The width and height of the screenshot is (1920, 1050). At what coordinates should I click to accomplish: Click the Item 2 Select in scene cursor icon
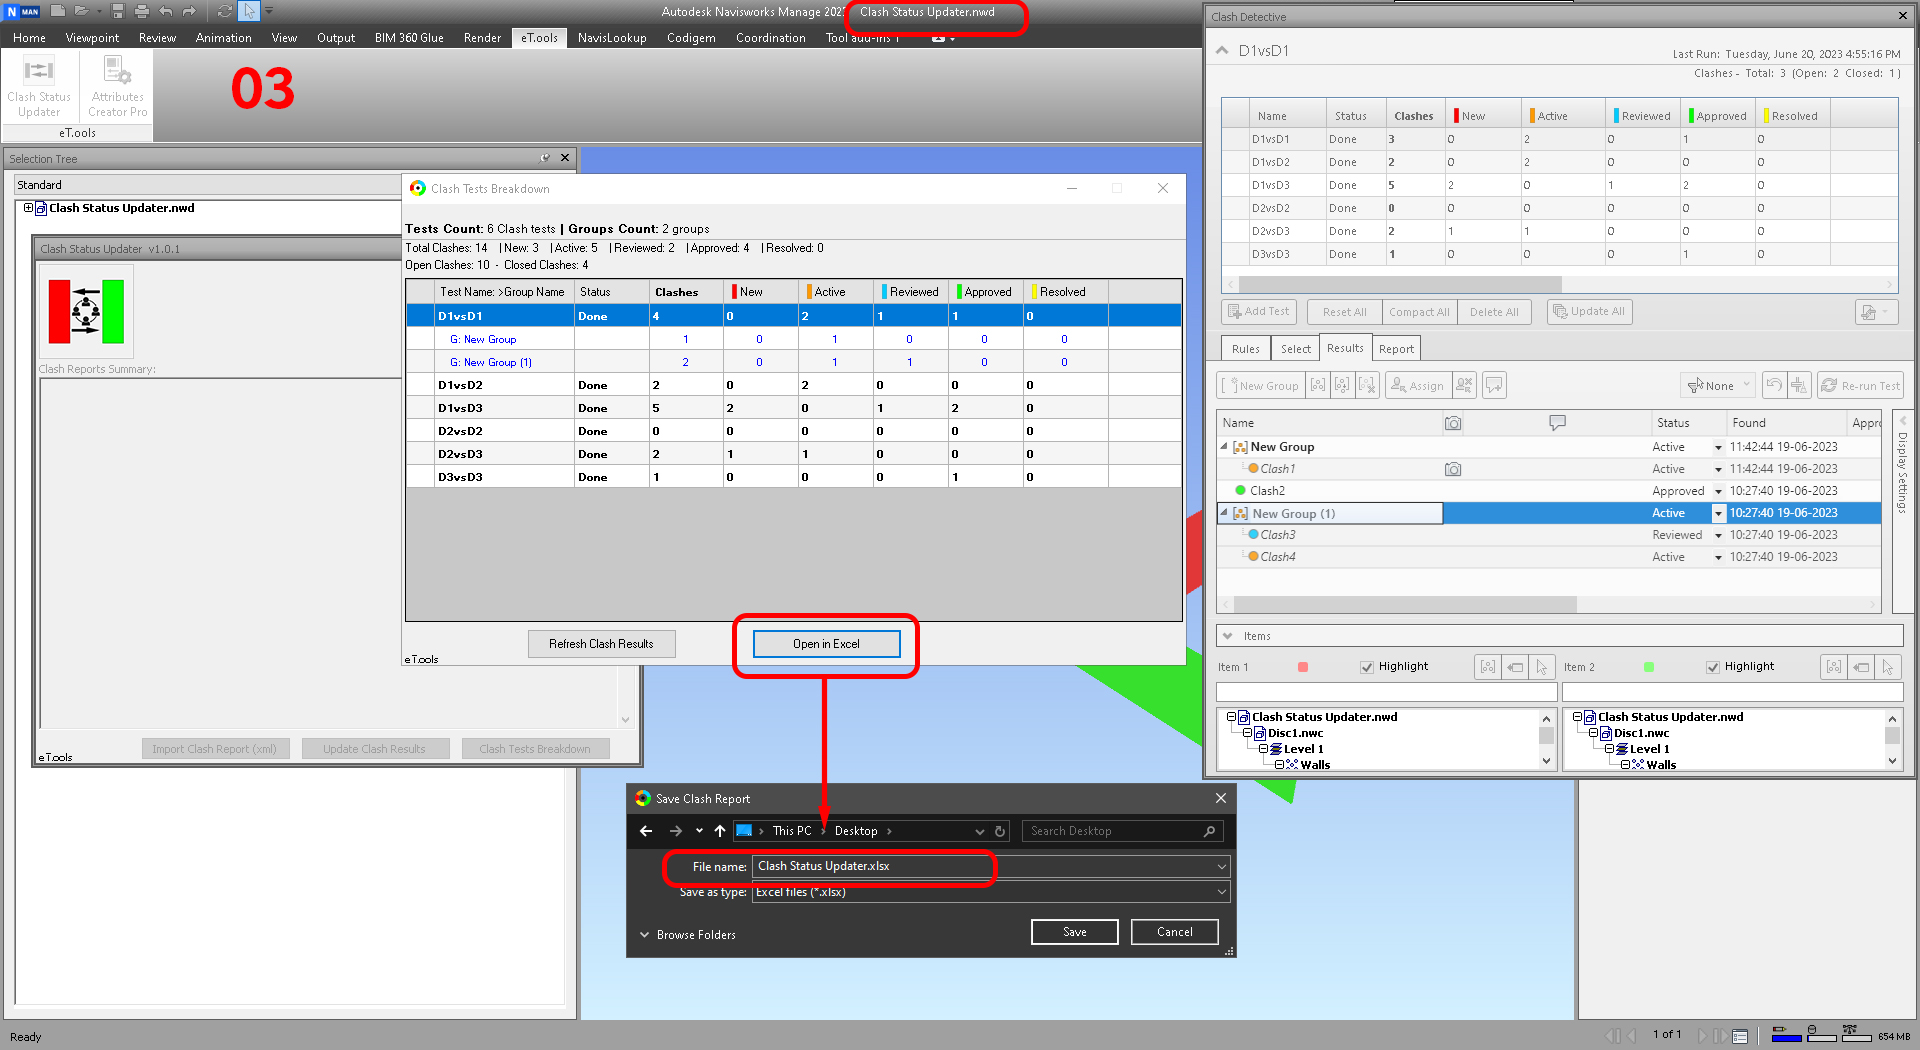[x=1888, y=667]
